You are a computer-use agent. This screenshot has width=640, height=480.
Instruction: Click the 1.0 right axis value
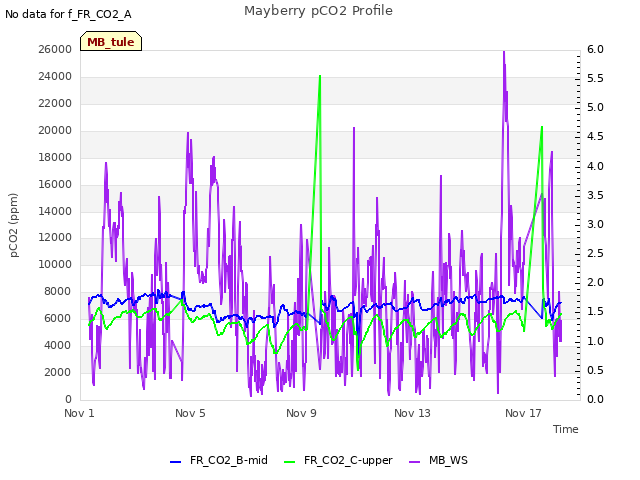click(595, 341)
